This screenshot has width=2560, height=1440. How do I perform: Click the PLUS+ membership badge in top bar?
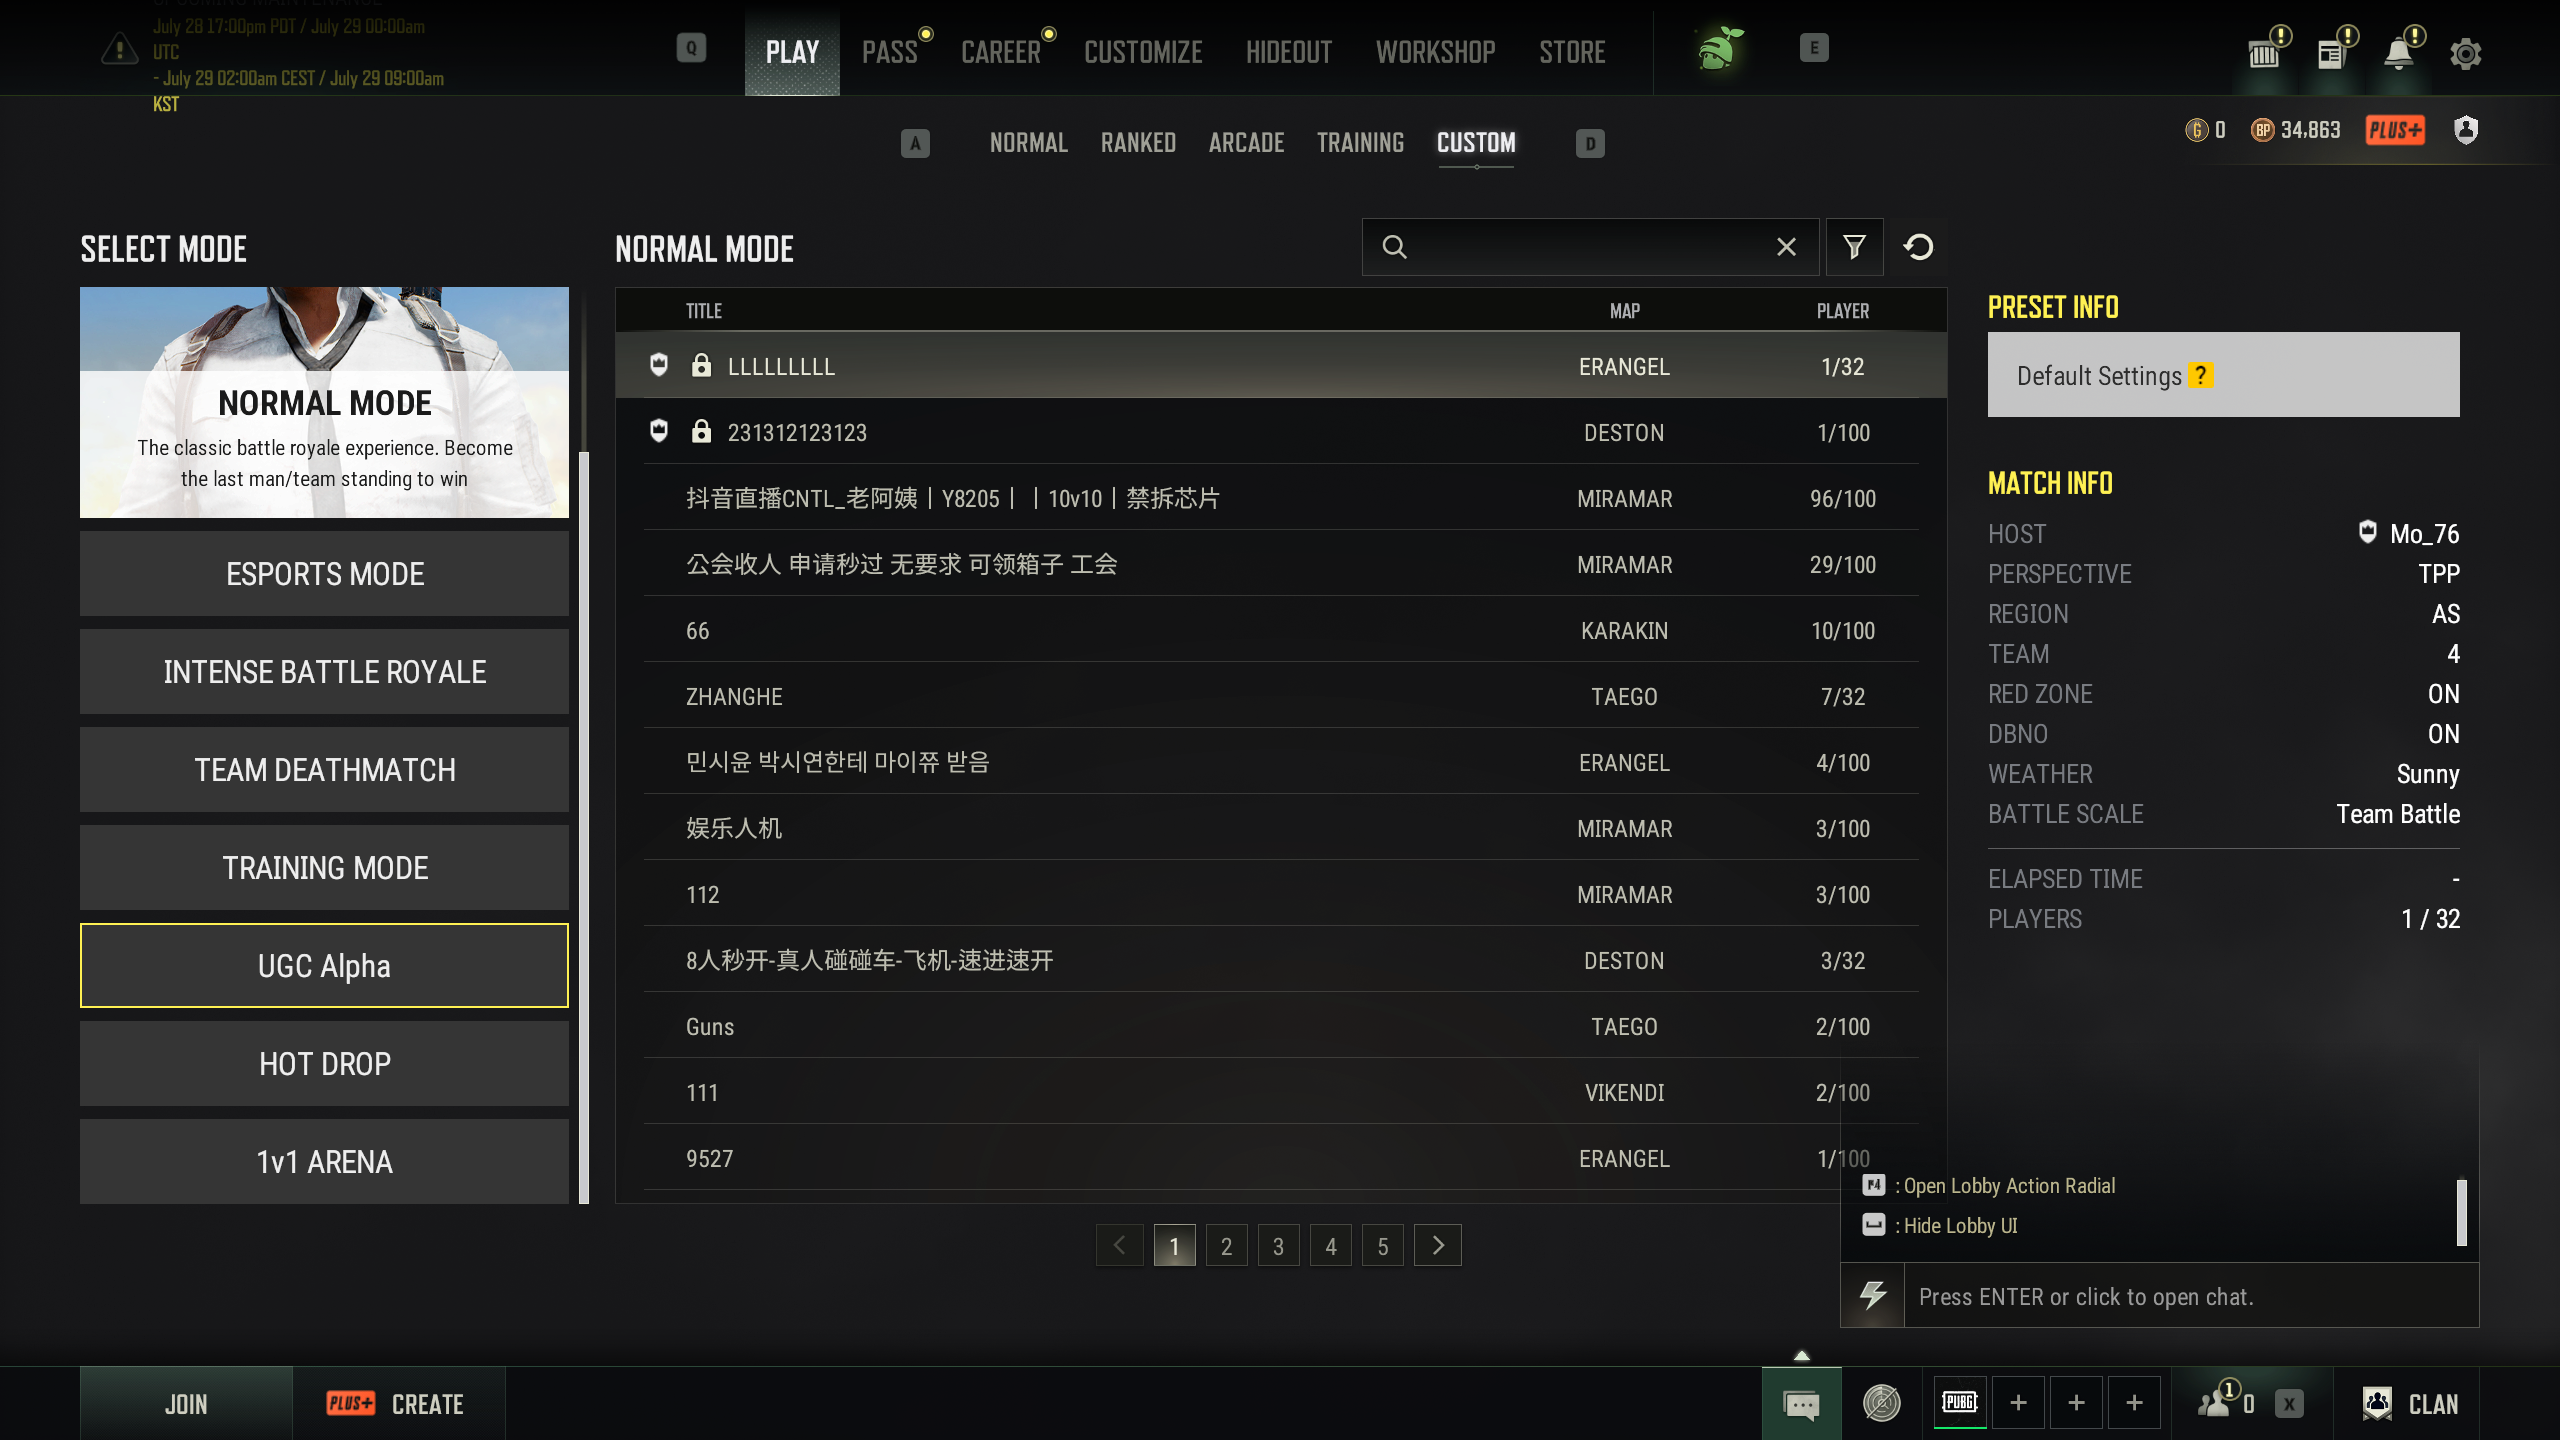click(2395, 130)
